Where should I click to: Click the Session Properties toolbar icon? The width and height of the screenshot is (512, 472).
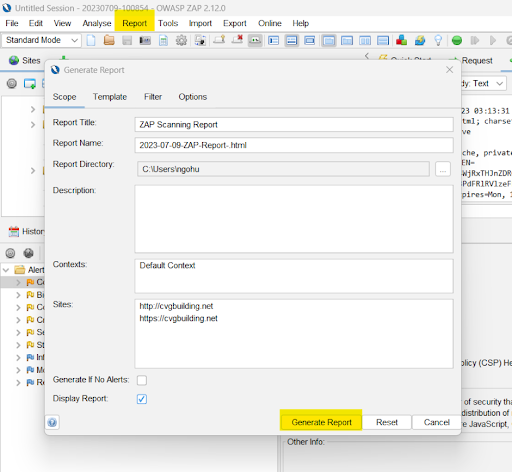point(163,41)
